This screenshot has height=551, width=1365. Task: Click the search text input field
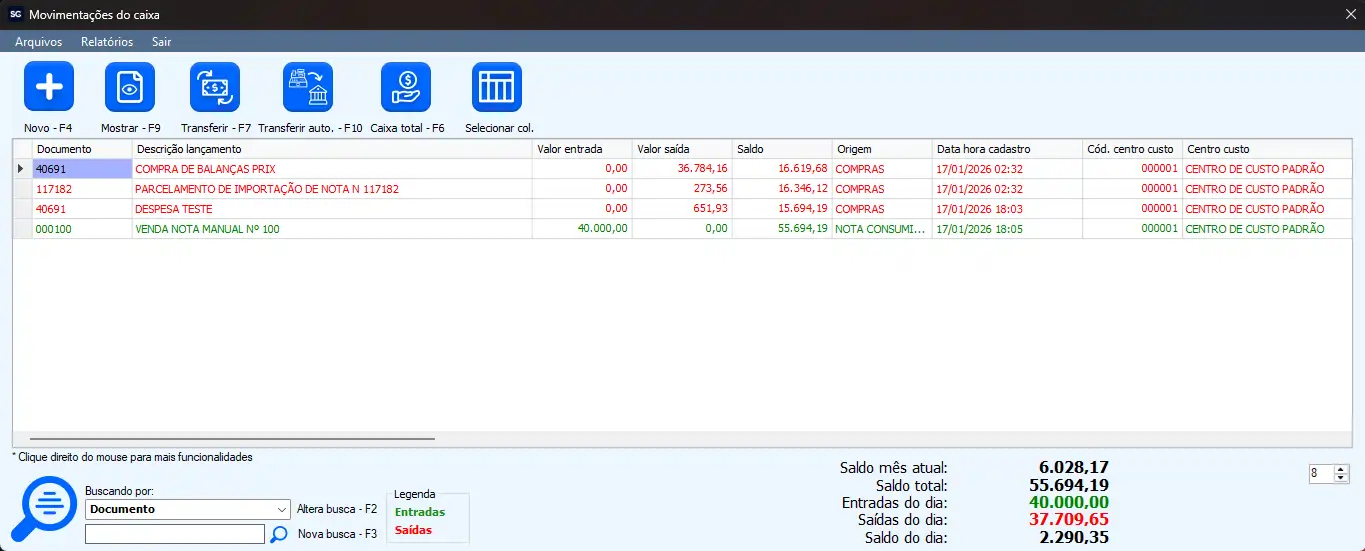click(175, 534)
